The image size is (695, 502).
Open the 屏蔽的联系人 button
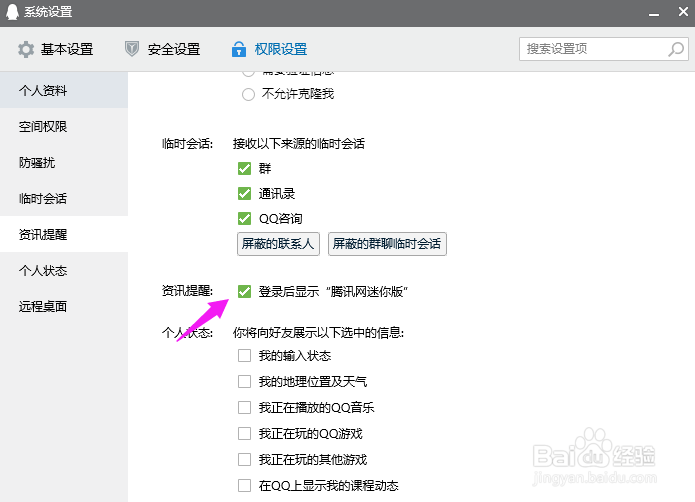pyautogui.click(x=278, y=244)
